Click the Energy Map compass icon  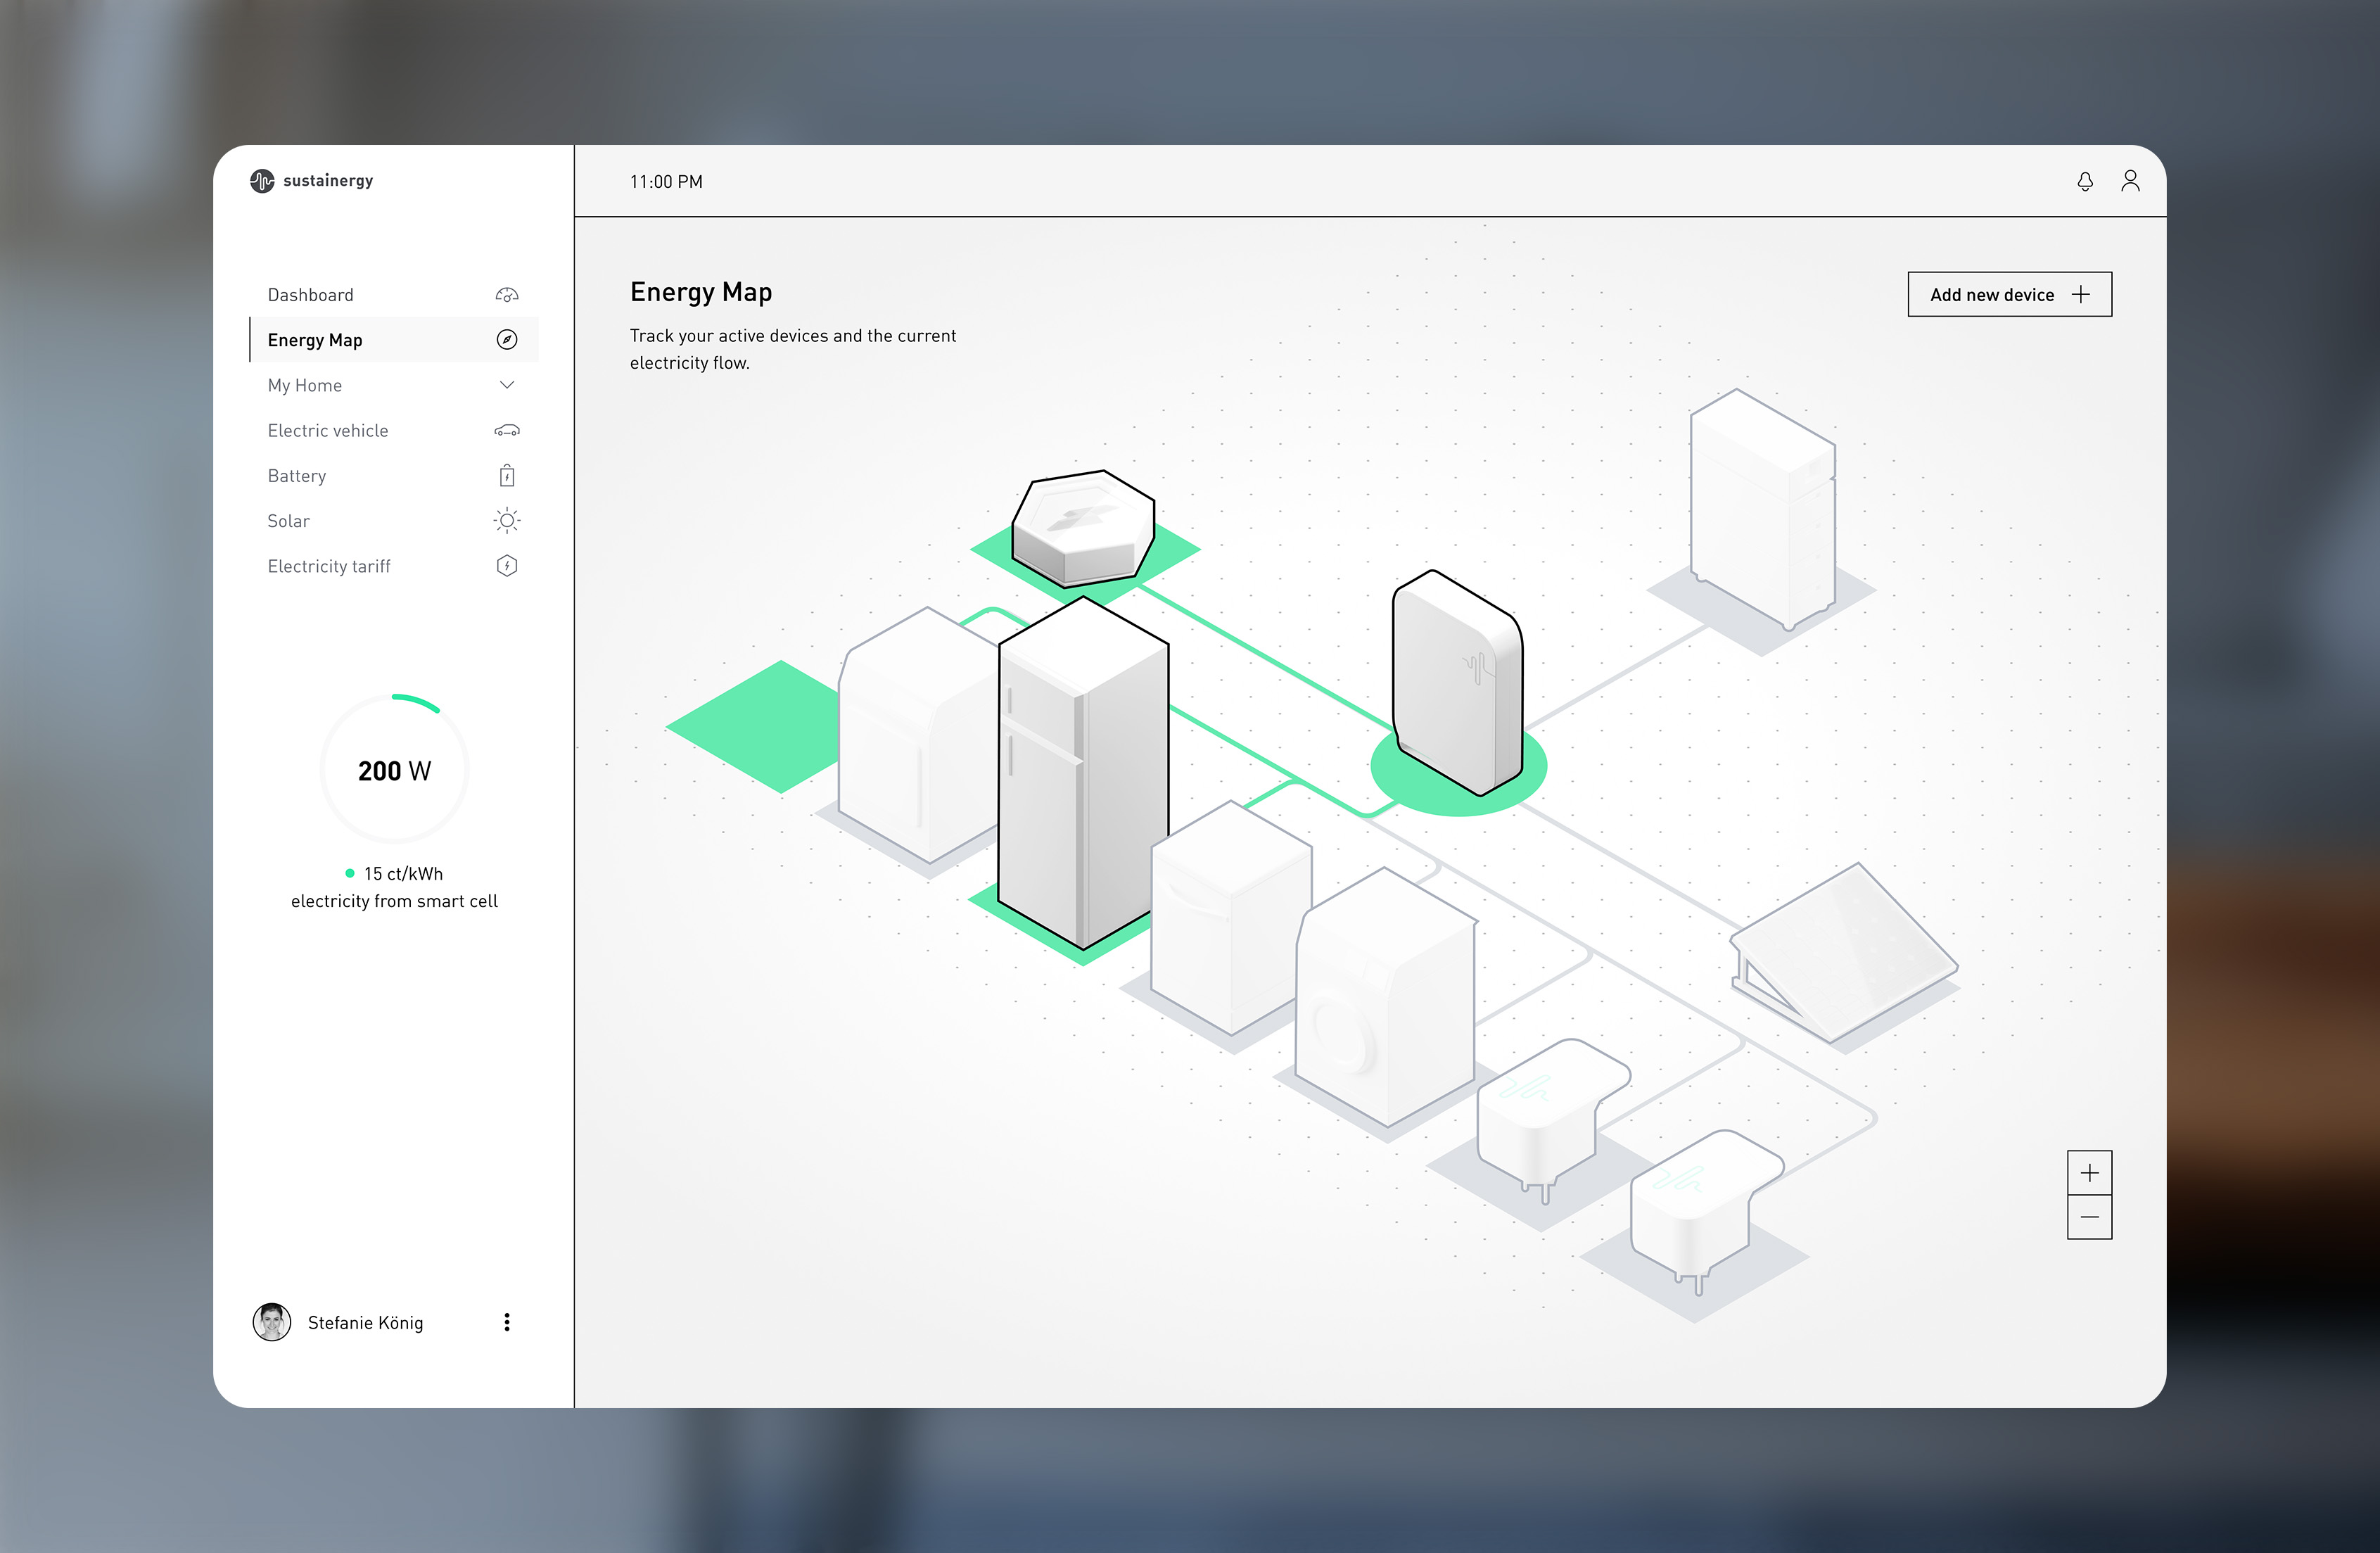507,340
